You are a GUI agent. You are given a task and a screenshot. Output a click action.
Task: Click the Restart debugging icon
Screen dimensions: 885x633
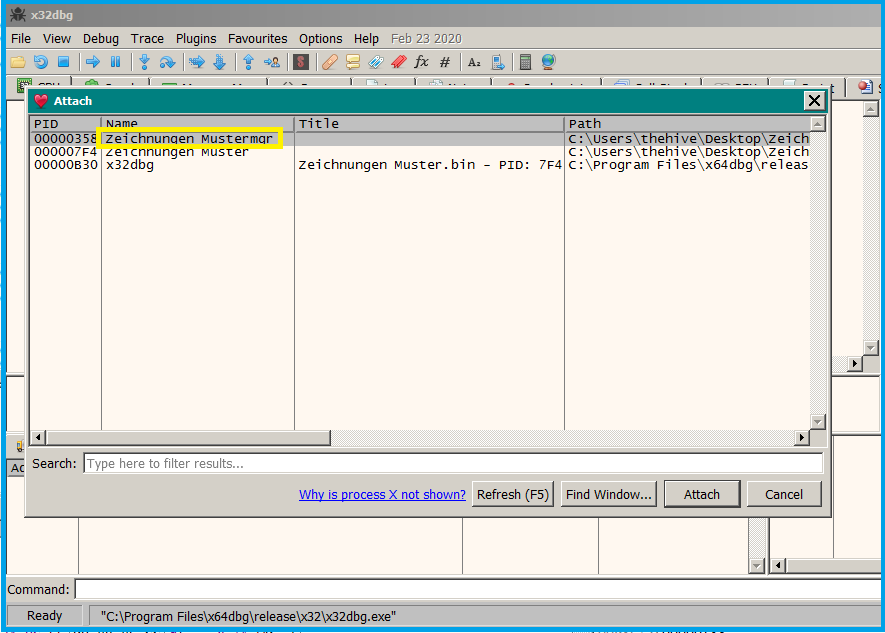click(x=41, y=62)
